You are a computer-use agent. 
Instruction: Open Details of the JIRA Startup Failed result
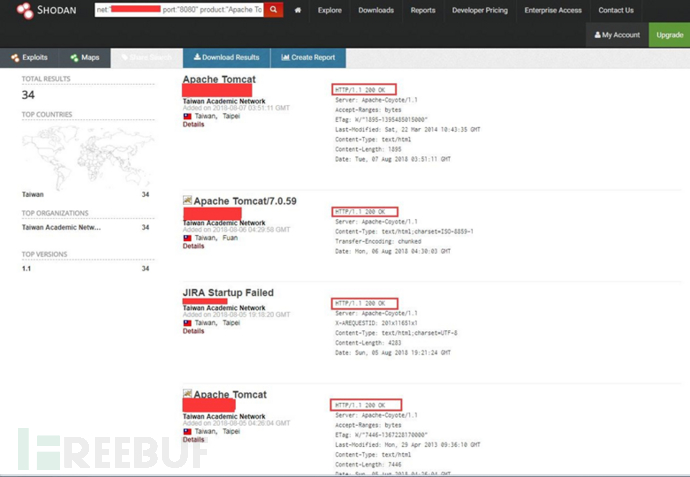[x=193, y=331]
